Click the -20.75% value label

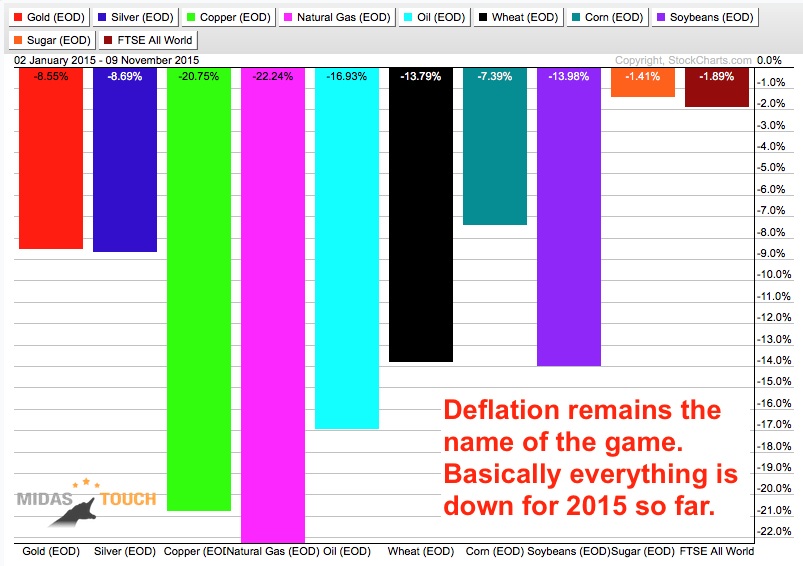199,76
